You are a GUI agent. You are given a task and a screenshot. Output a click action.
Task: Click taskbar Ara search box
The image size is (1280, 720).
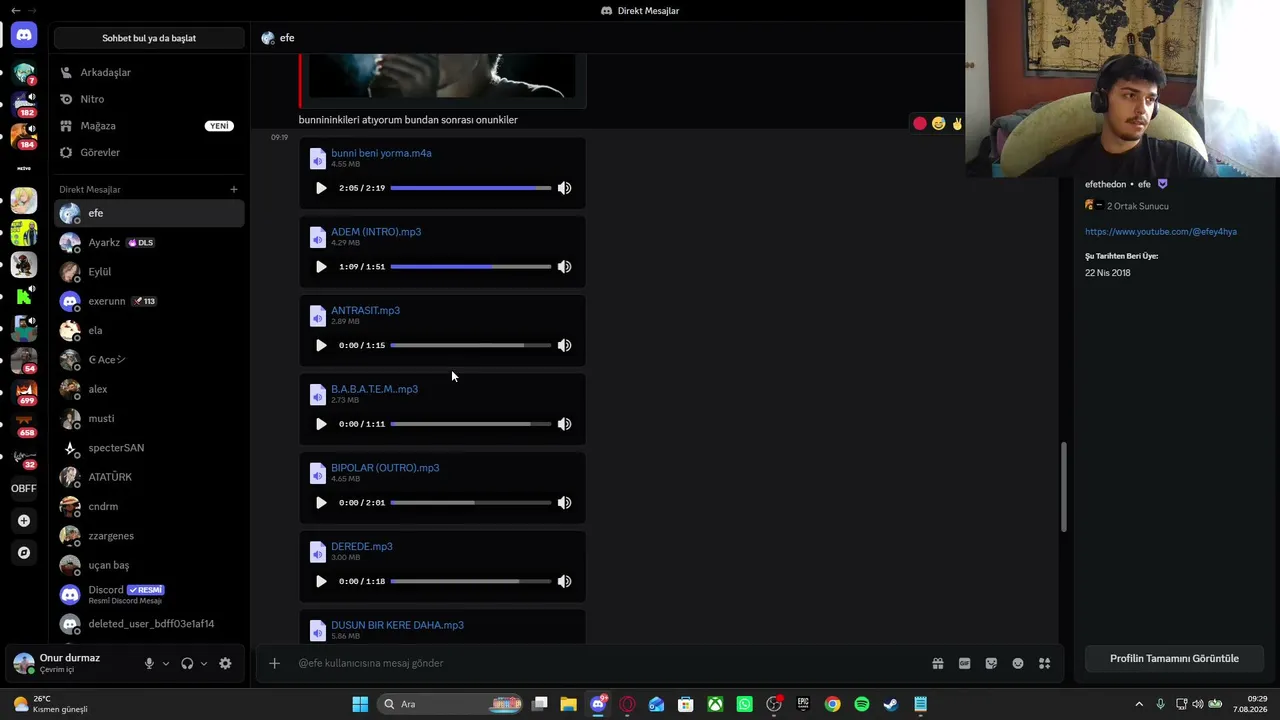click(451, 704)
